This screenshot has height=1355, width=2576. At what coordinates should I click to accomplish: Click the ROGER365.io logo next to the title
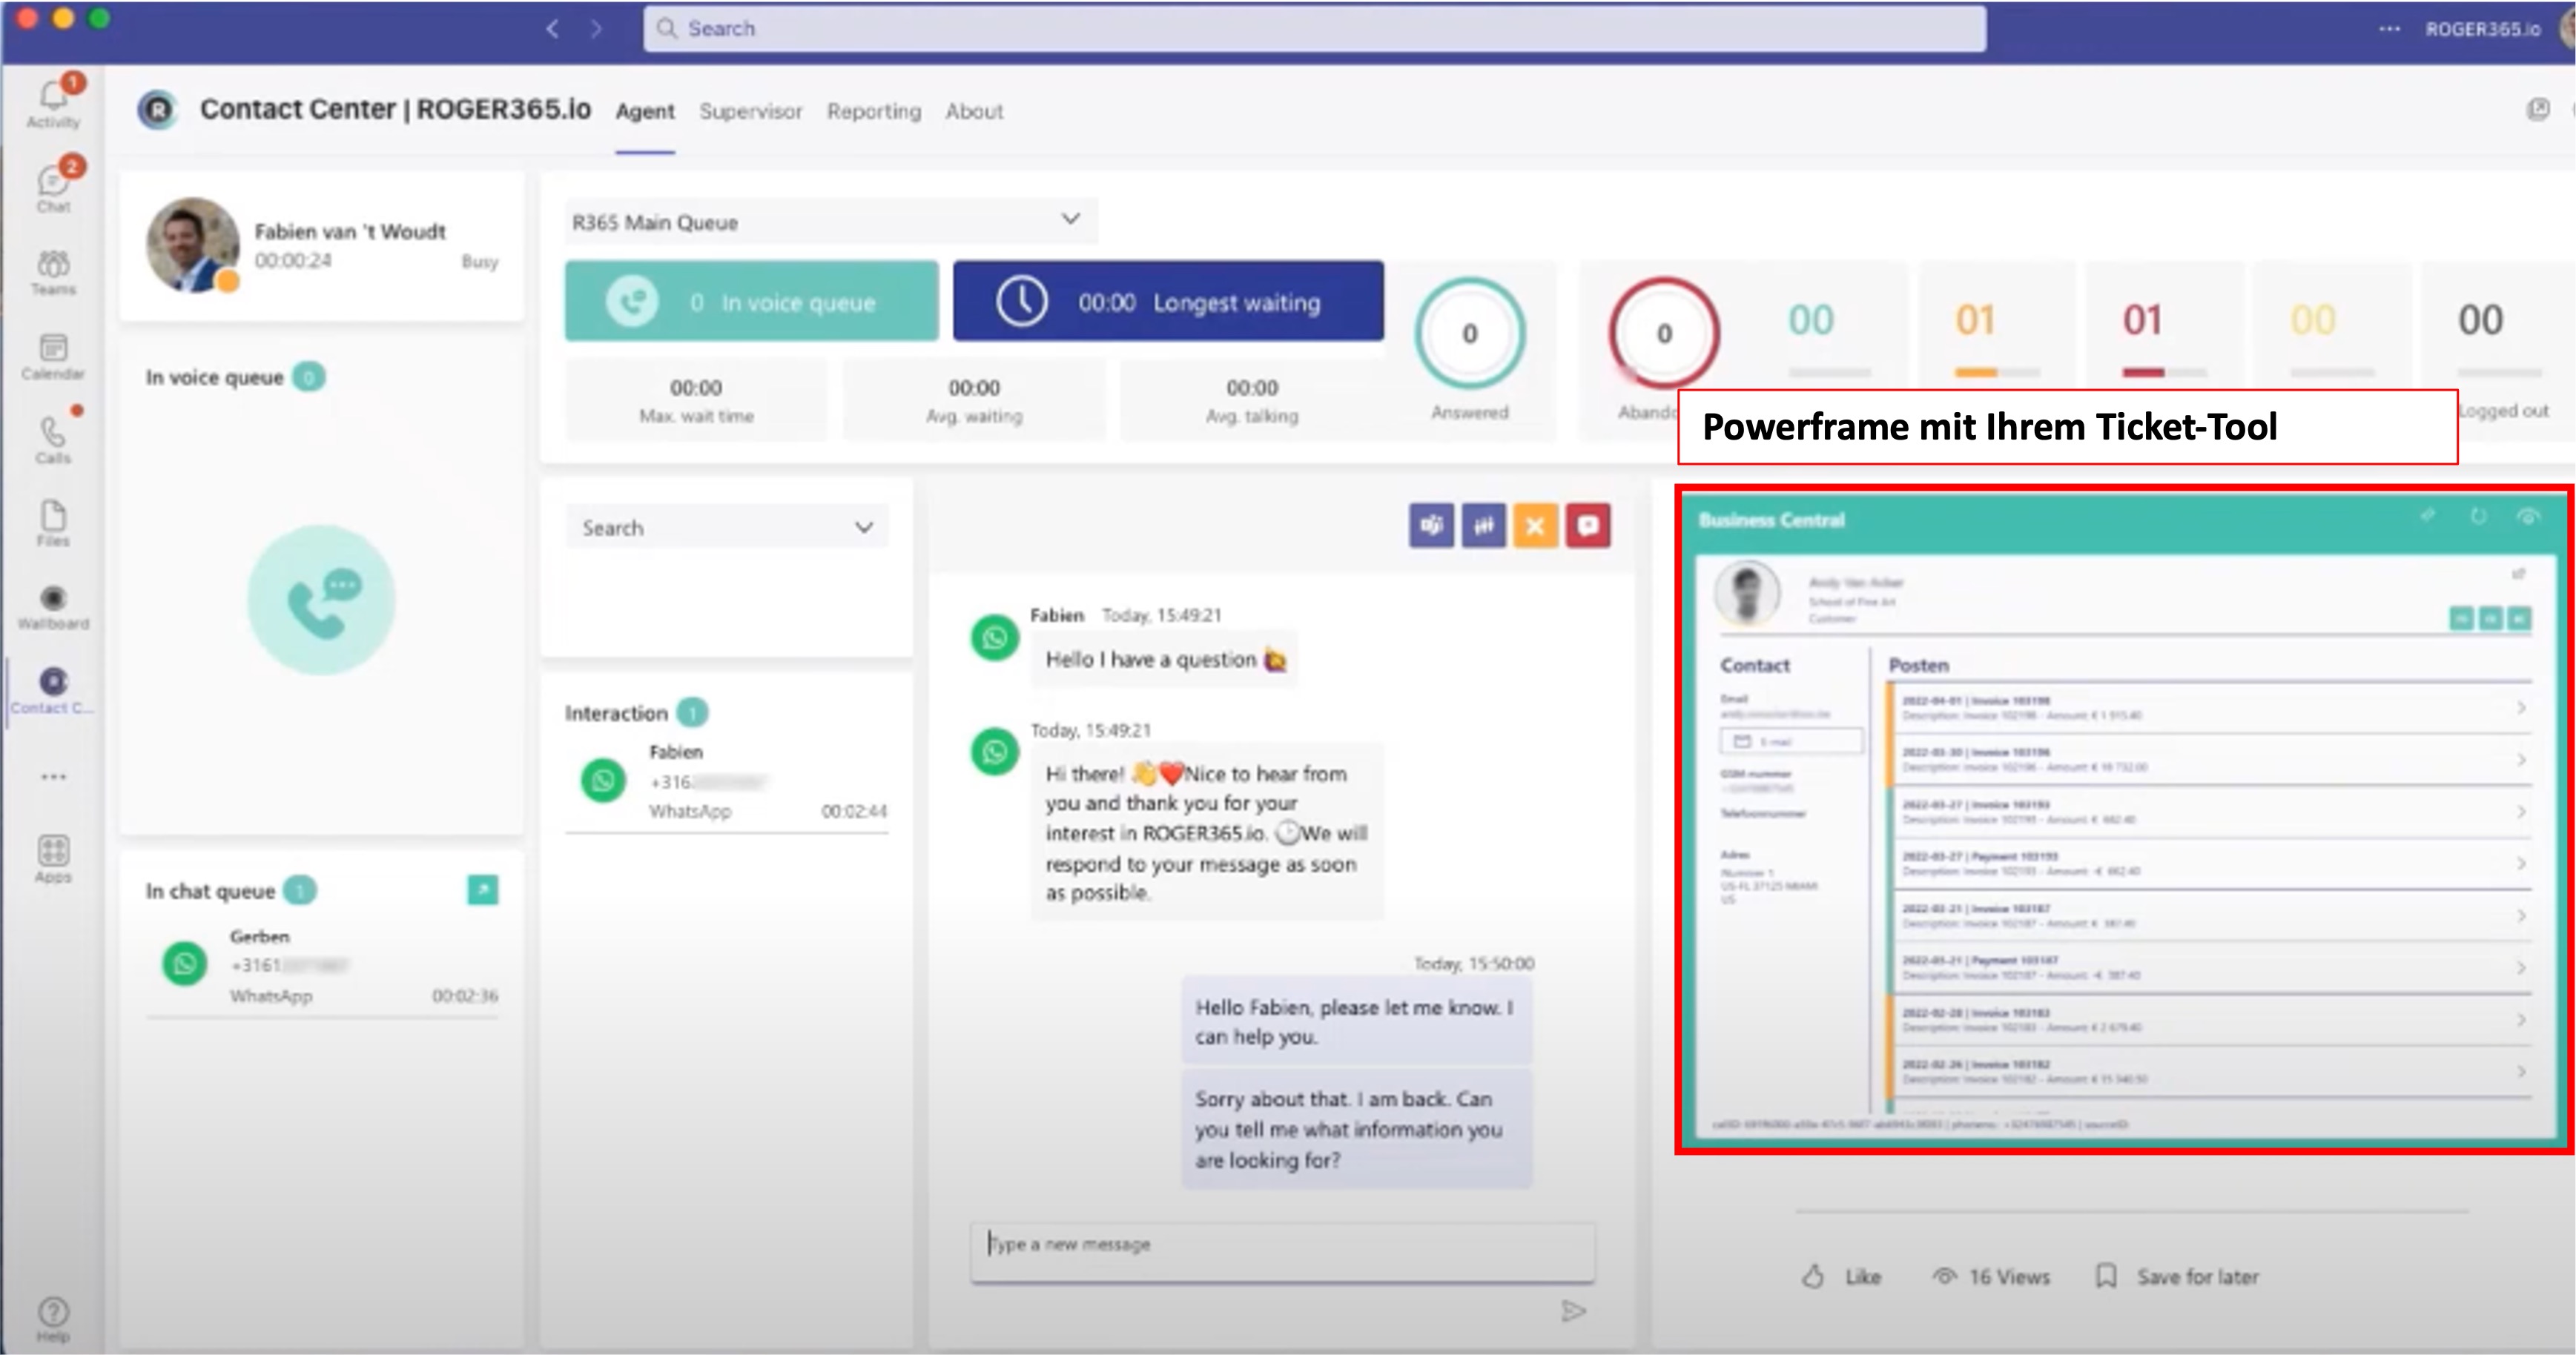point(157,109)
